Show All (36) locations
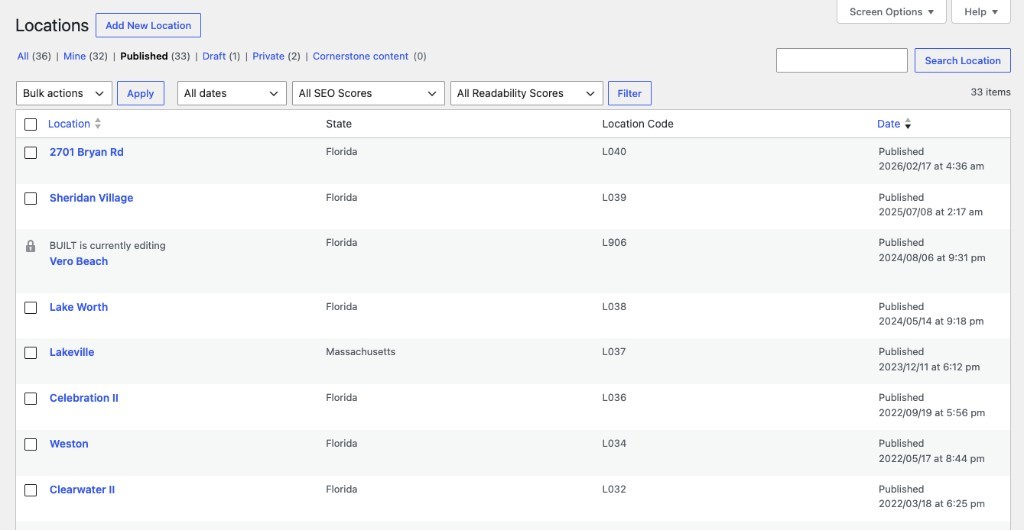Viewport: 1024px width, 530px height. click(33, 56)
